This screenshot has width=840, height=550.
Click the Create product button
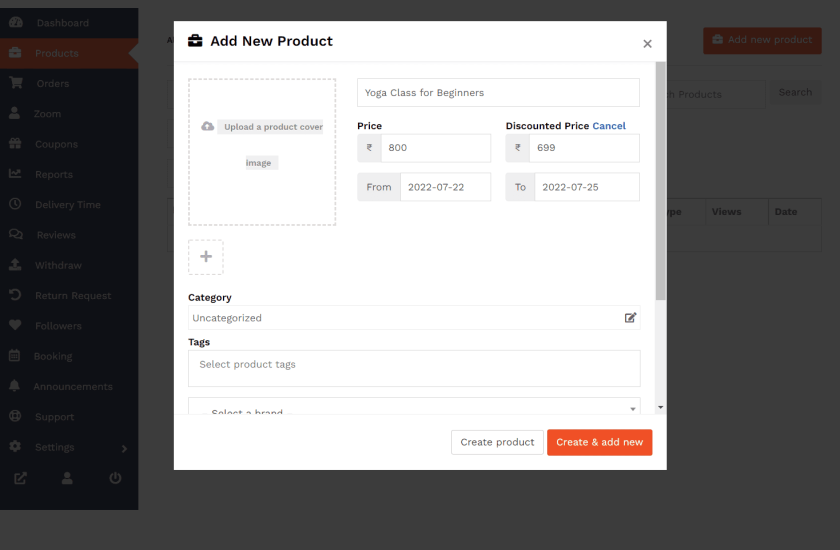[x=497, y=442]
